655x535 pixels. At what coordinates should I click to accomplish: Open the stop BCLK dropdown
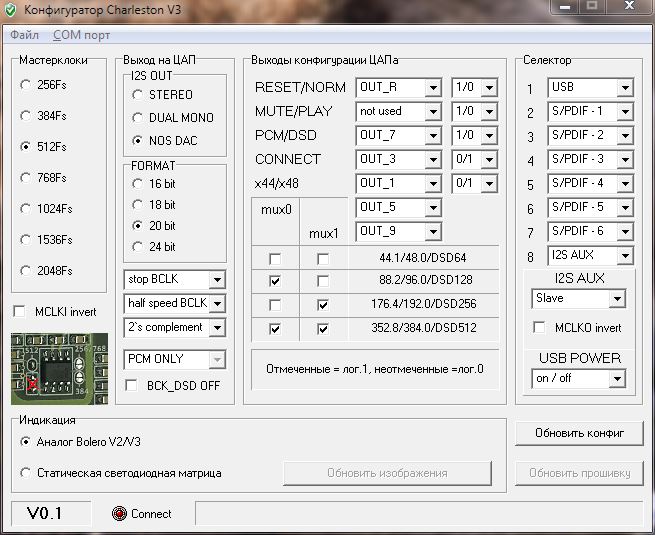(x=175, y=279)
